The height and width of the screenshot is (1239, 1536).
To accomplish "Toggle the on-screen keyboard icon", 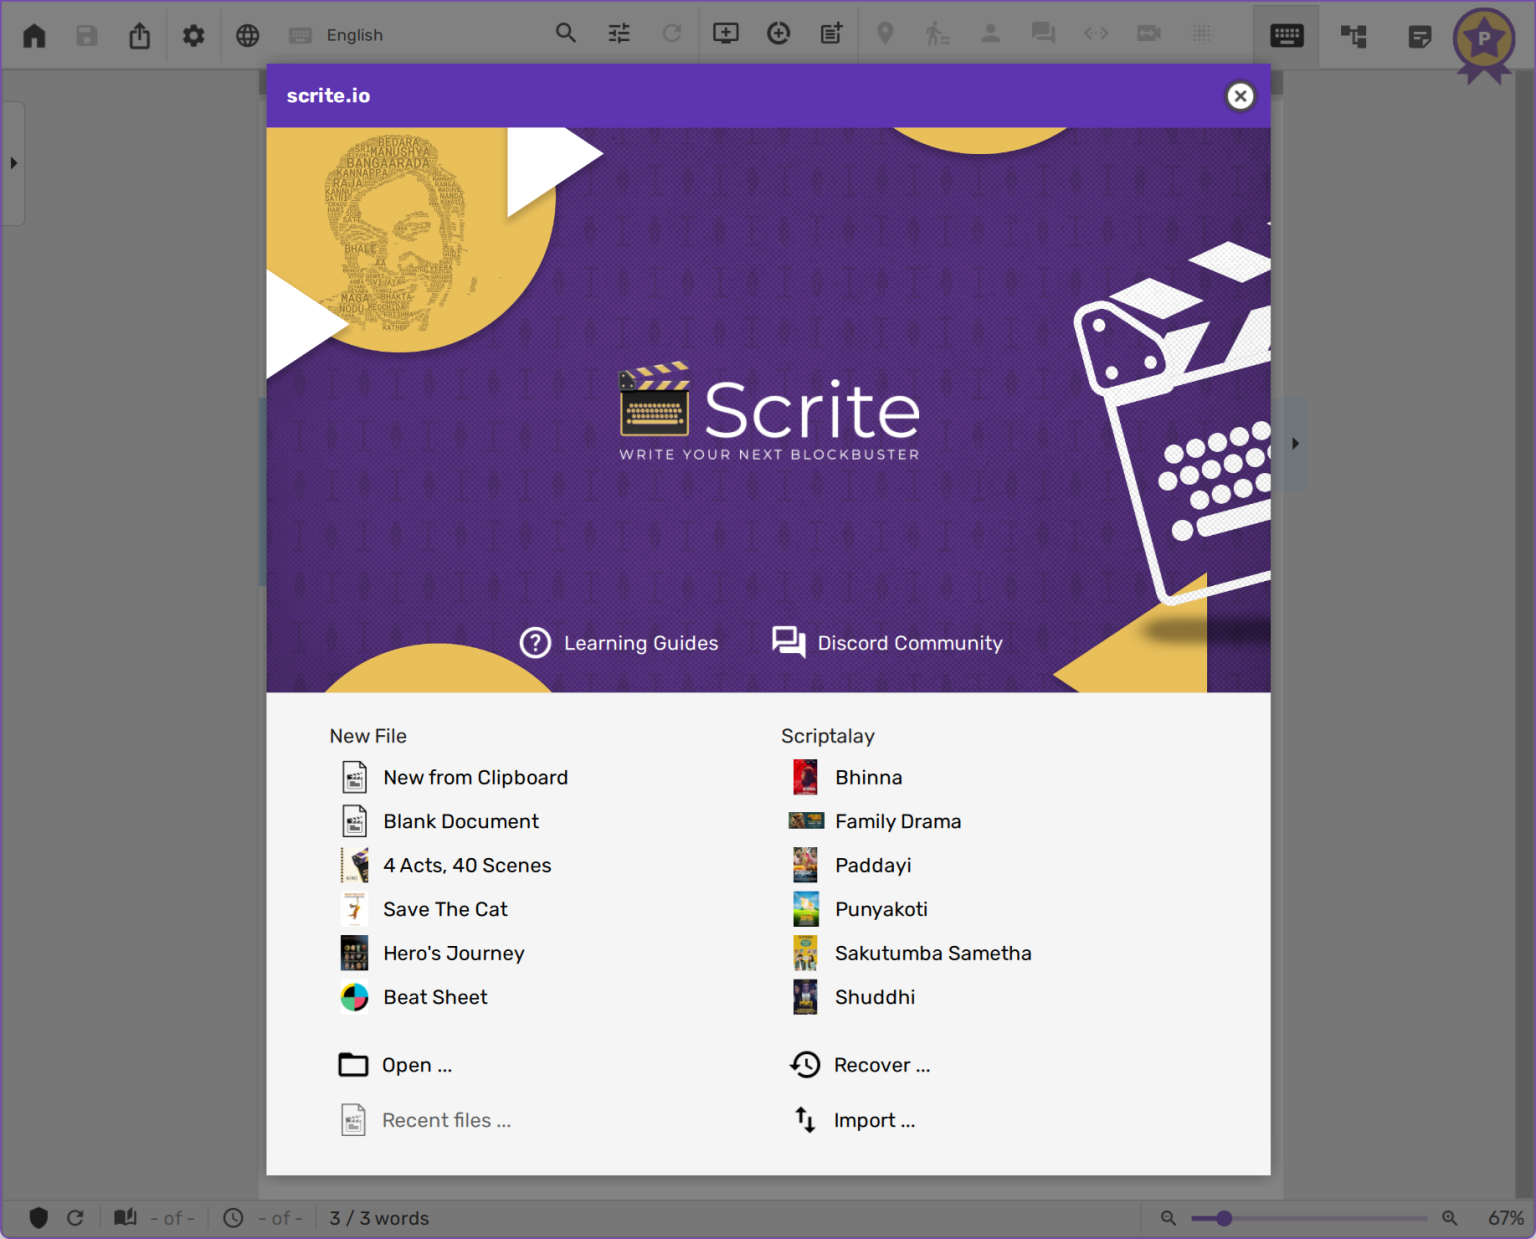I will (x=1286, y=36).
